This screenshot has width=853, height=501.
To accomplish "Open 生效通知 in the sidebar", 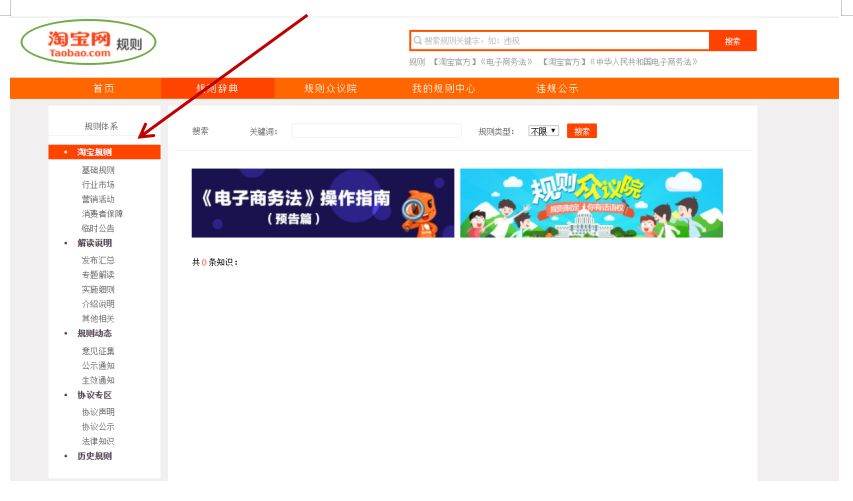I will [x=98, y=380].
